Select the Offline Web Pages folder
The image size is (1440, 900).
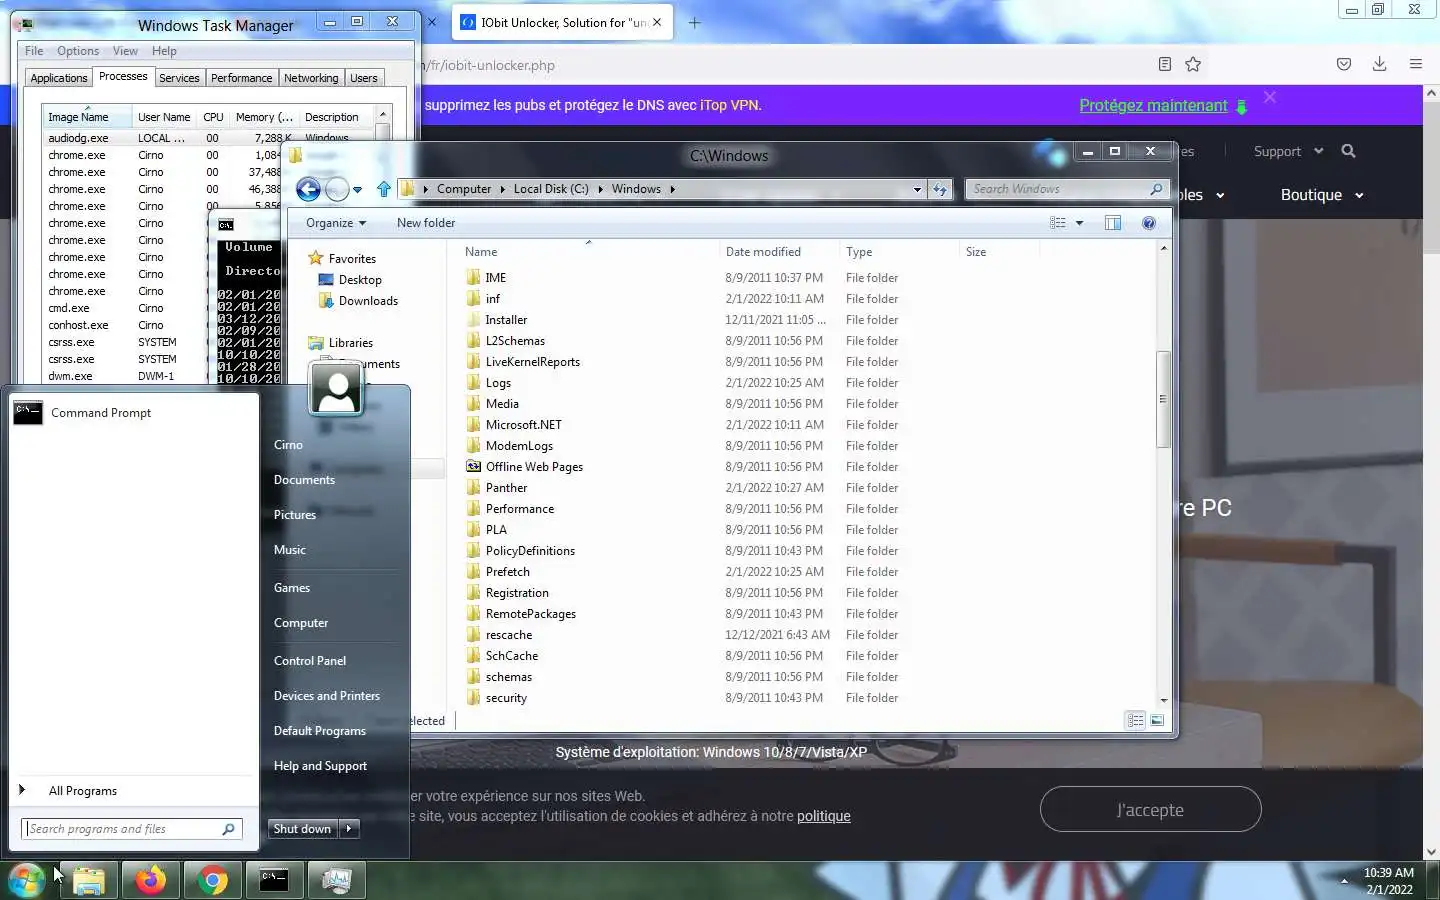tap(534, 467)
